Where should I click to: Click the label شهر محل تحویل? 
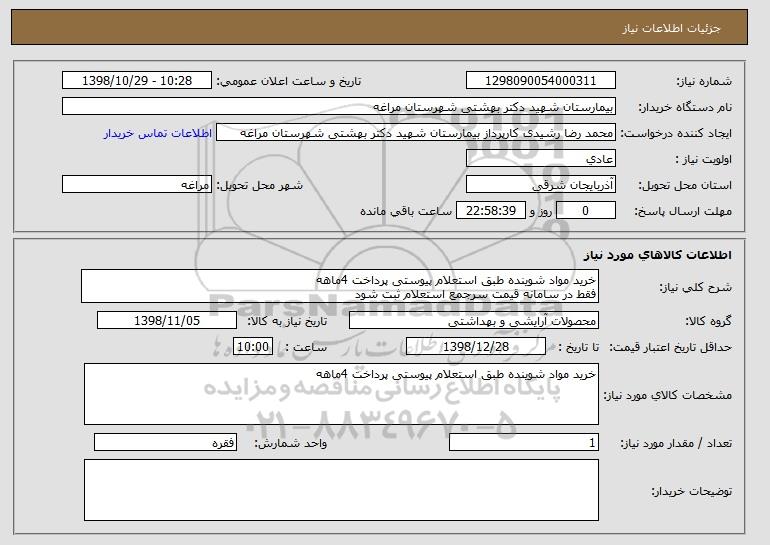260,185
